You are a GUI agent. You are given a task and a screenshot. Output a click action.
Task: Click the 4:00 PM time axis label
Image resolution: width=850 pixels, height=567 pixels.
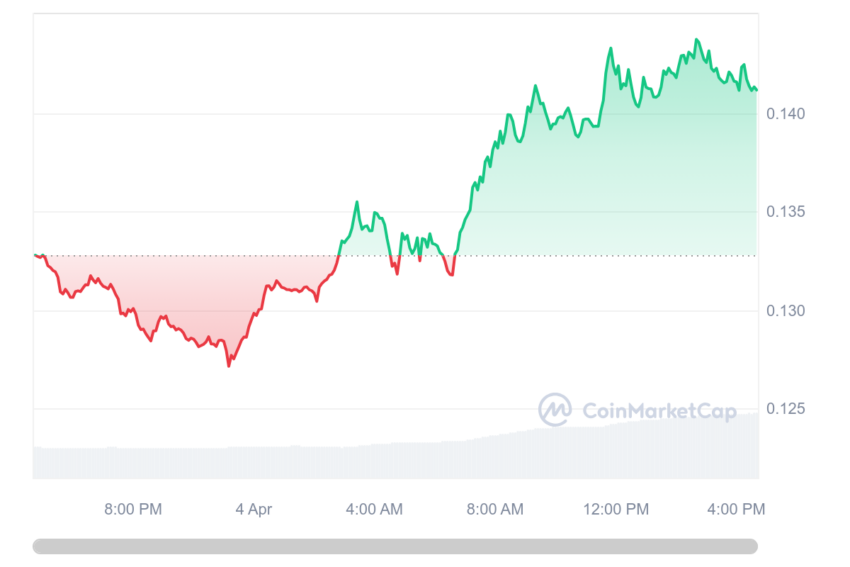pyautogui.click(x=736, y=510)
